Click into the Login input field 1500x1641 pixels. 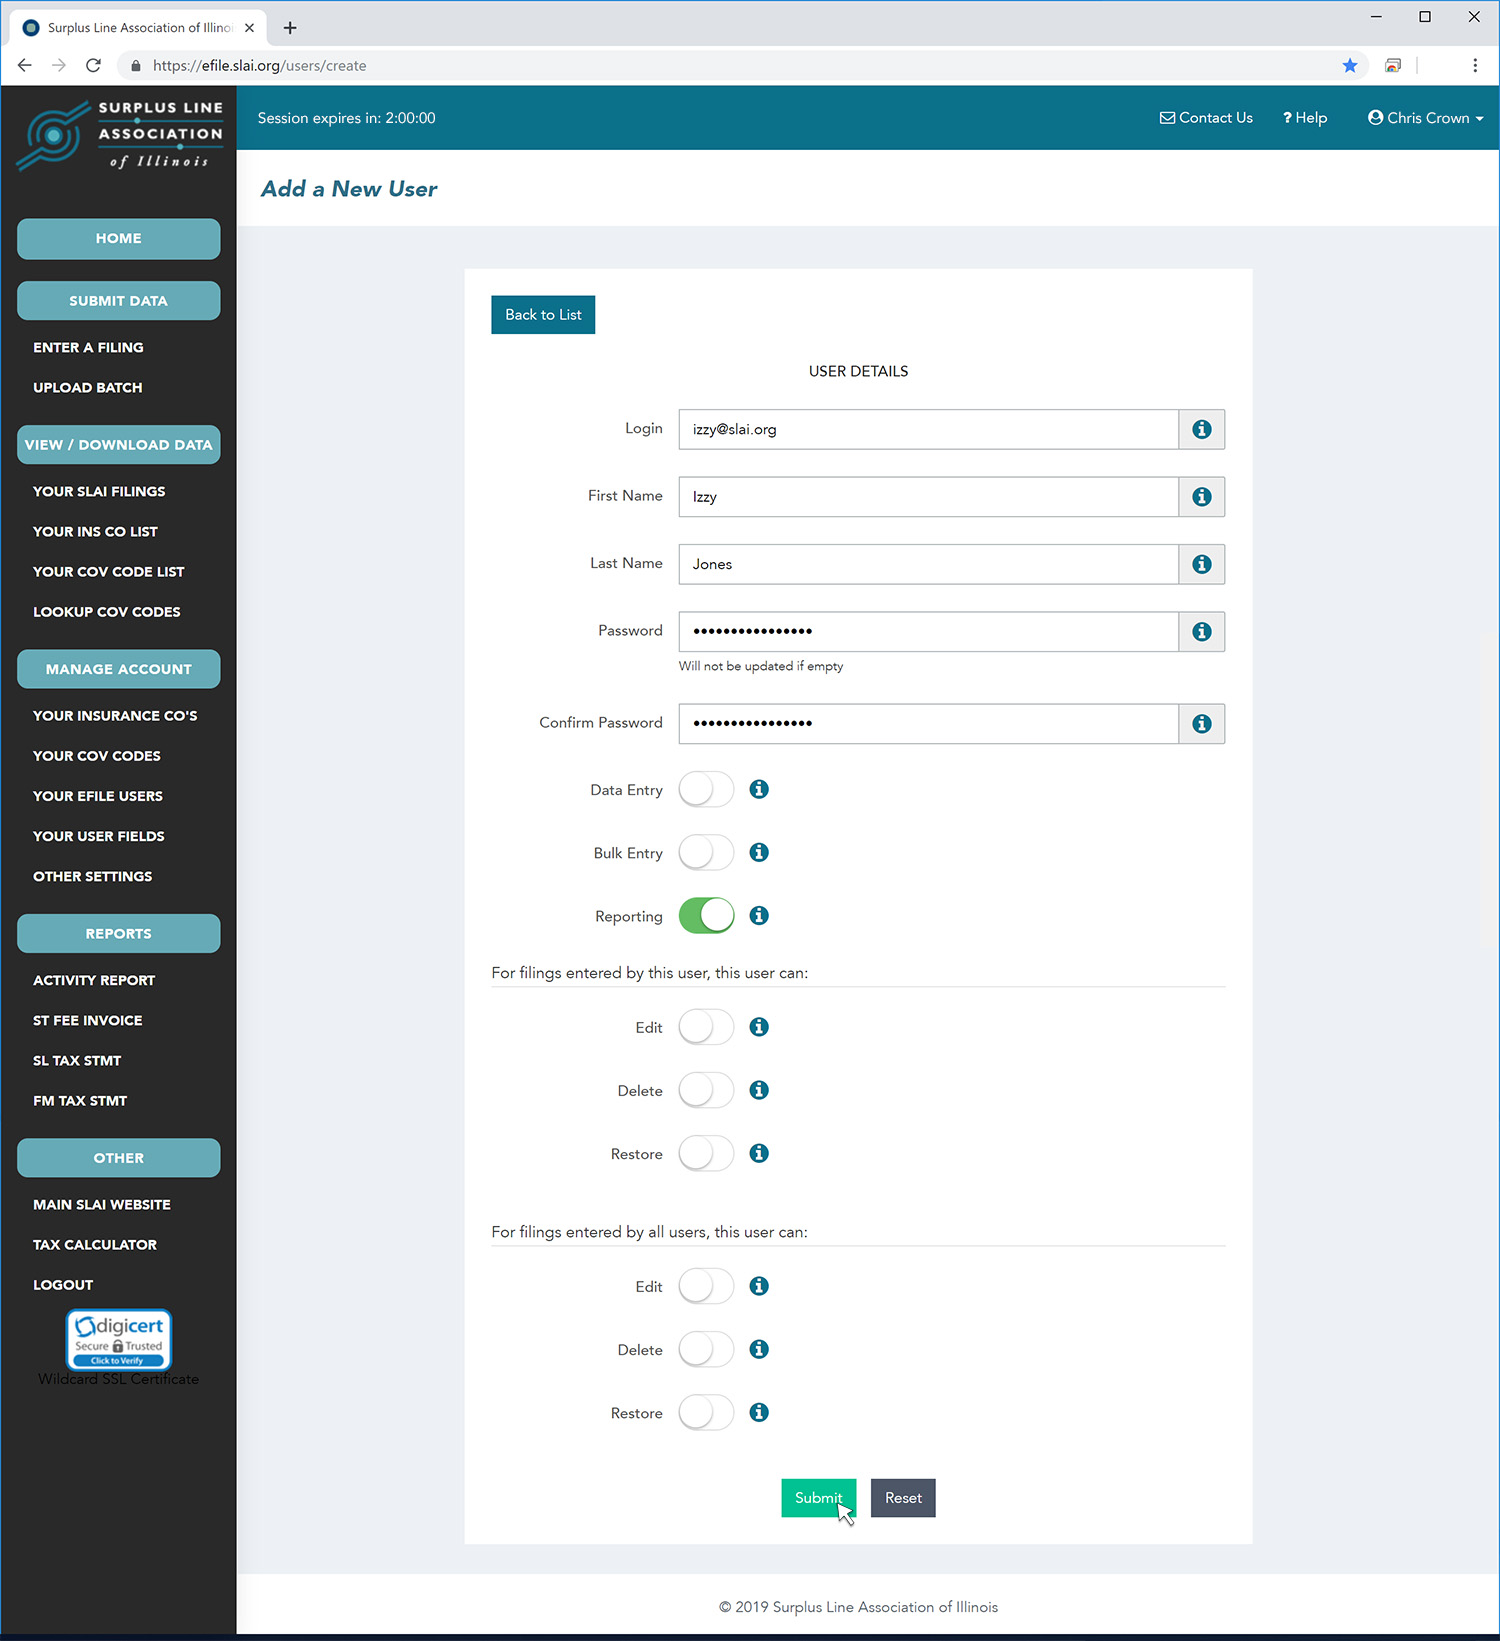pos(928,429)
